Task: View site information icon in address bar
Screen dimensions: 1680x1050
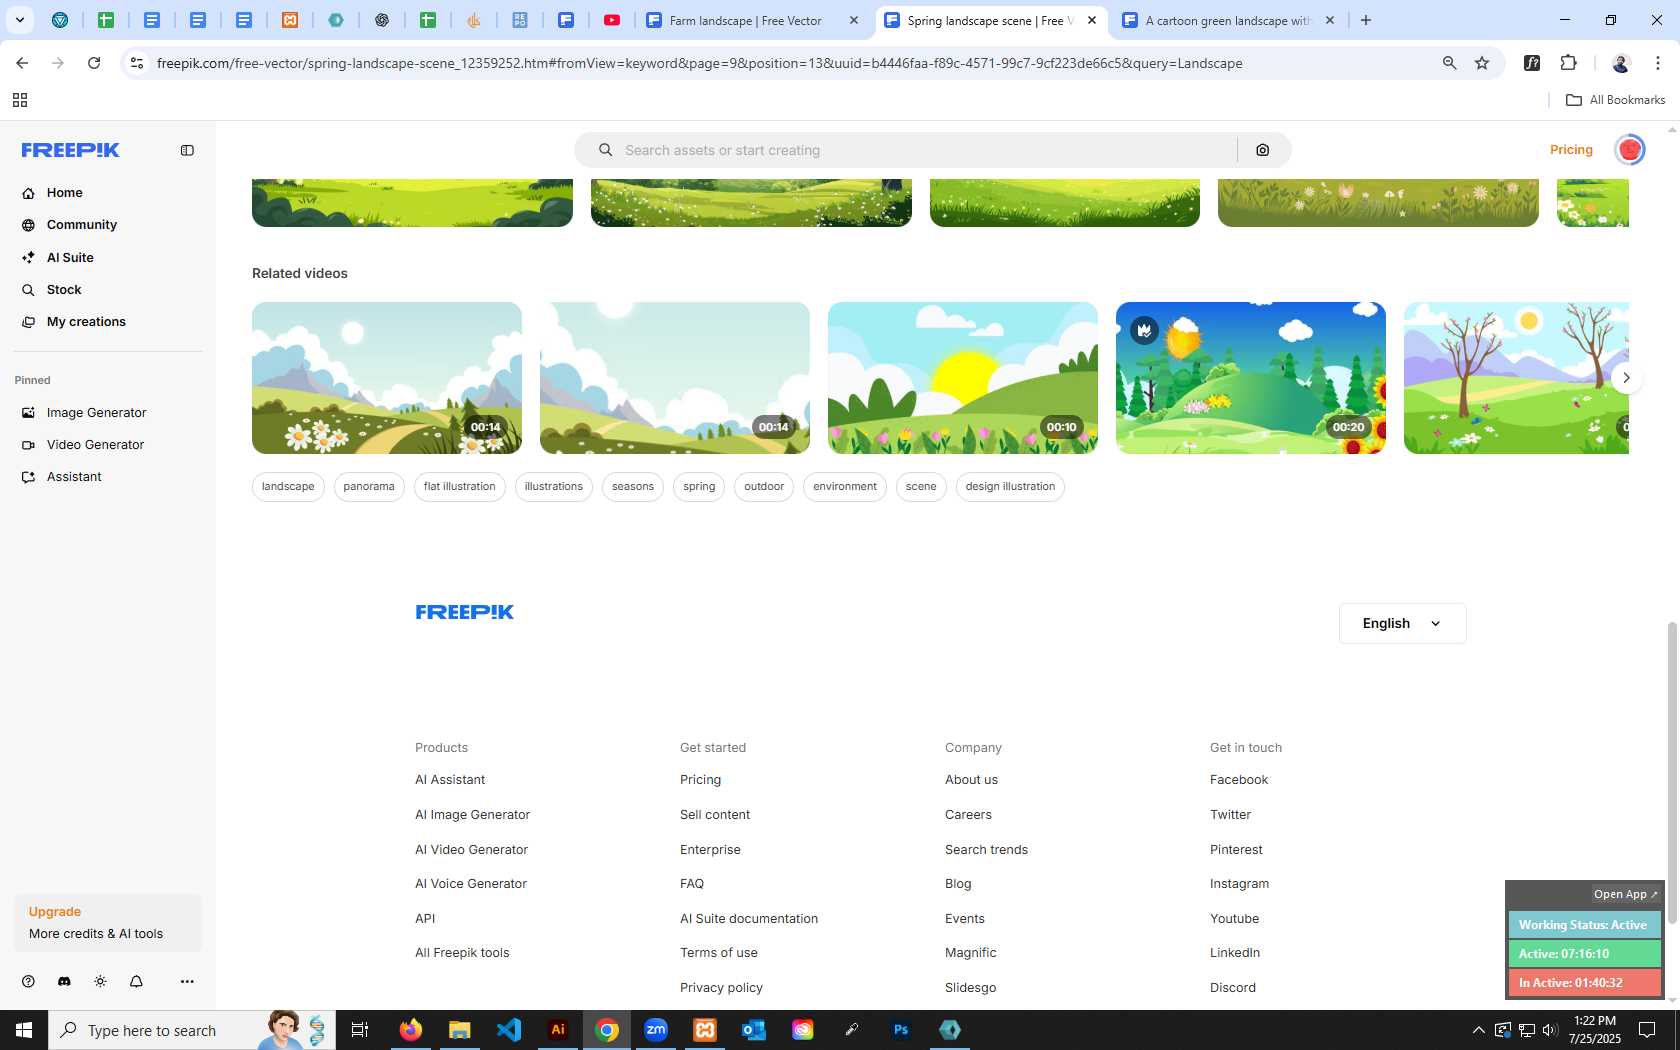Action: 137,63
